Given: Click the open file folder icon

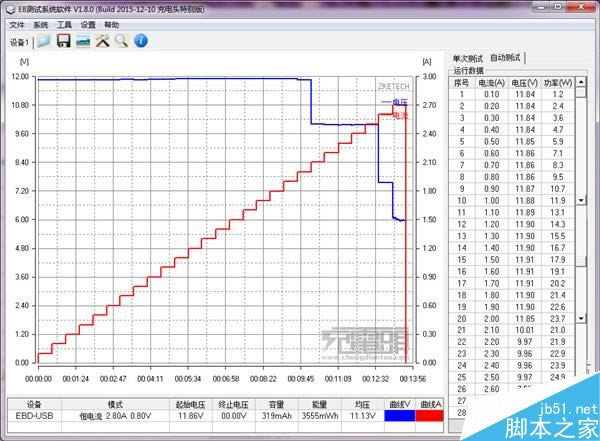Looking at the screenshot, I should click(43, 42).
